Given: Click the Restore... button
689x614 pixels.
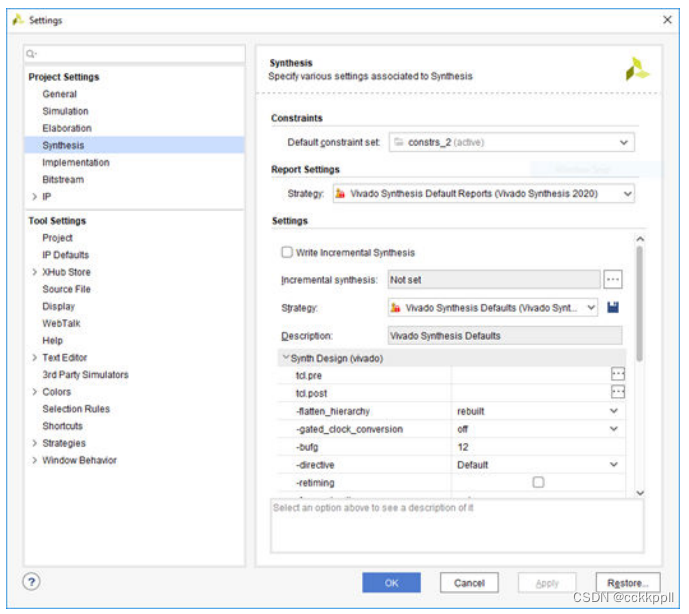Looking at the screenshot, I should click(x=627, y=583).
